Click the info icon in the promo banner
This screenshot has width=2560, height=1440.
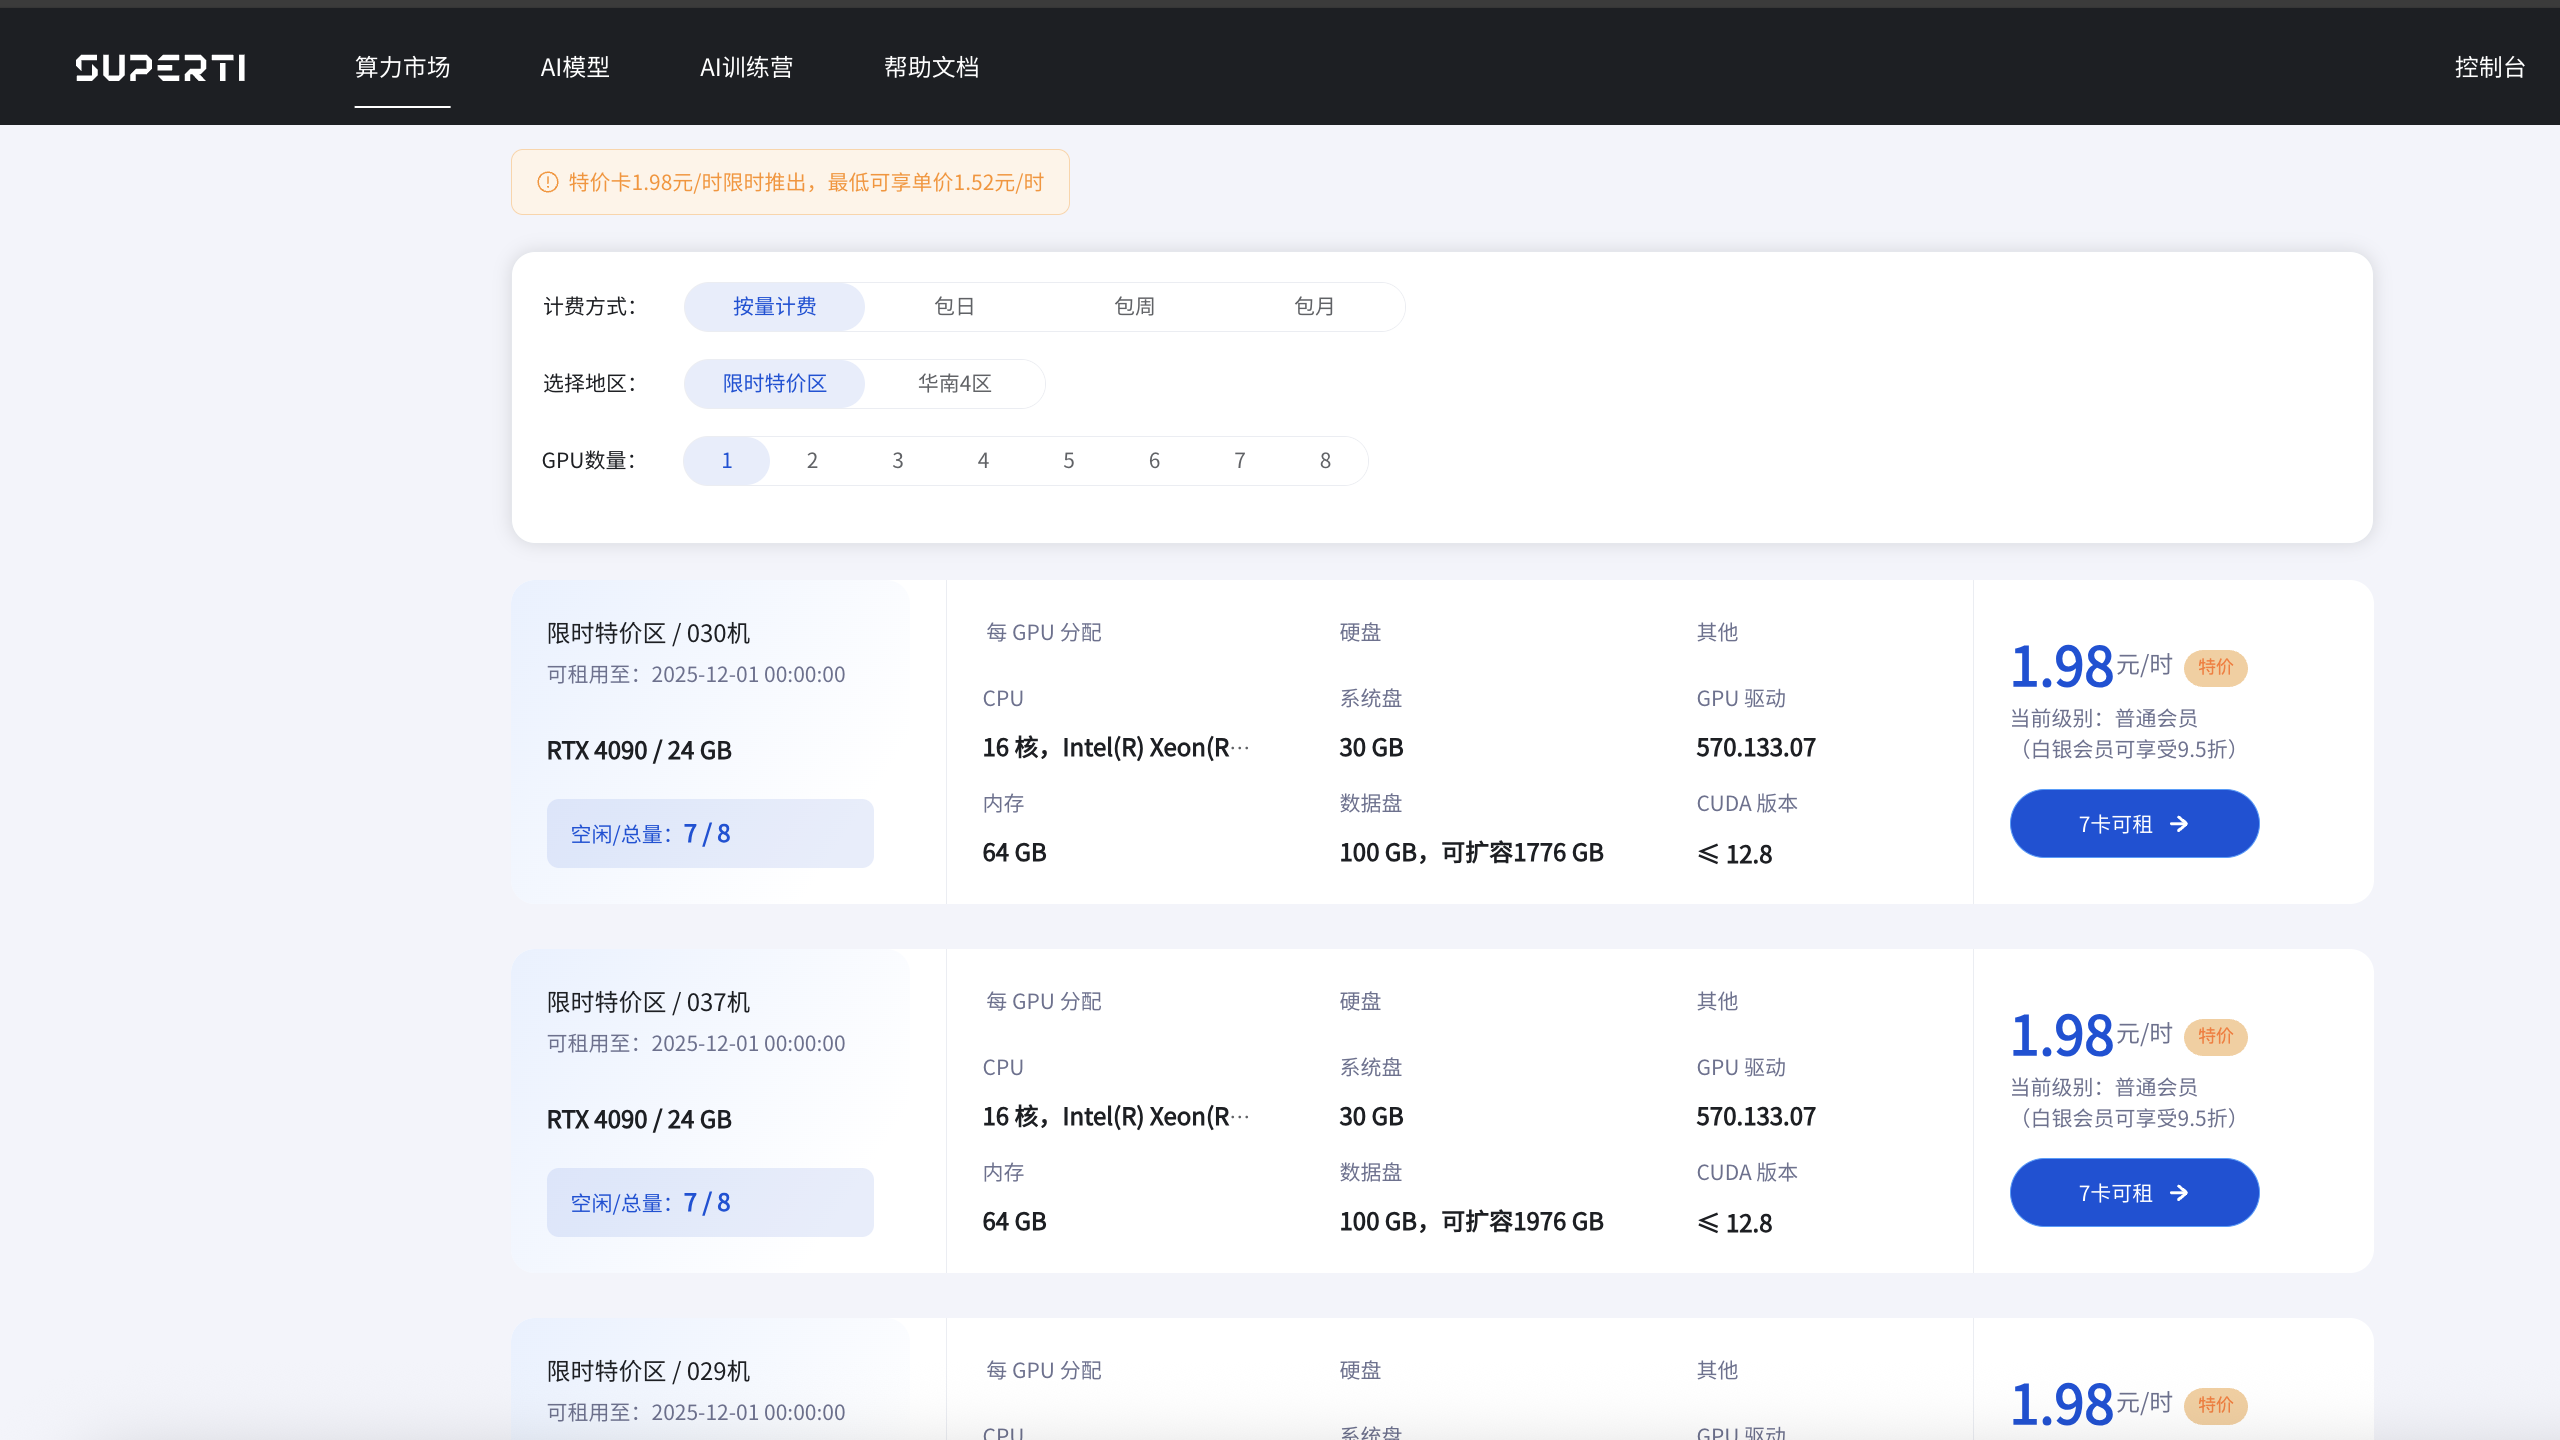coord(548,182)
